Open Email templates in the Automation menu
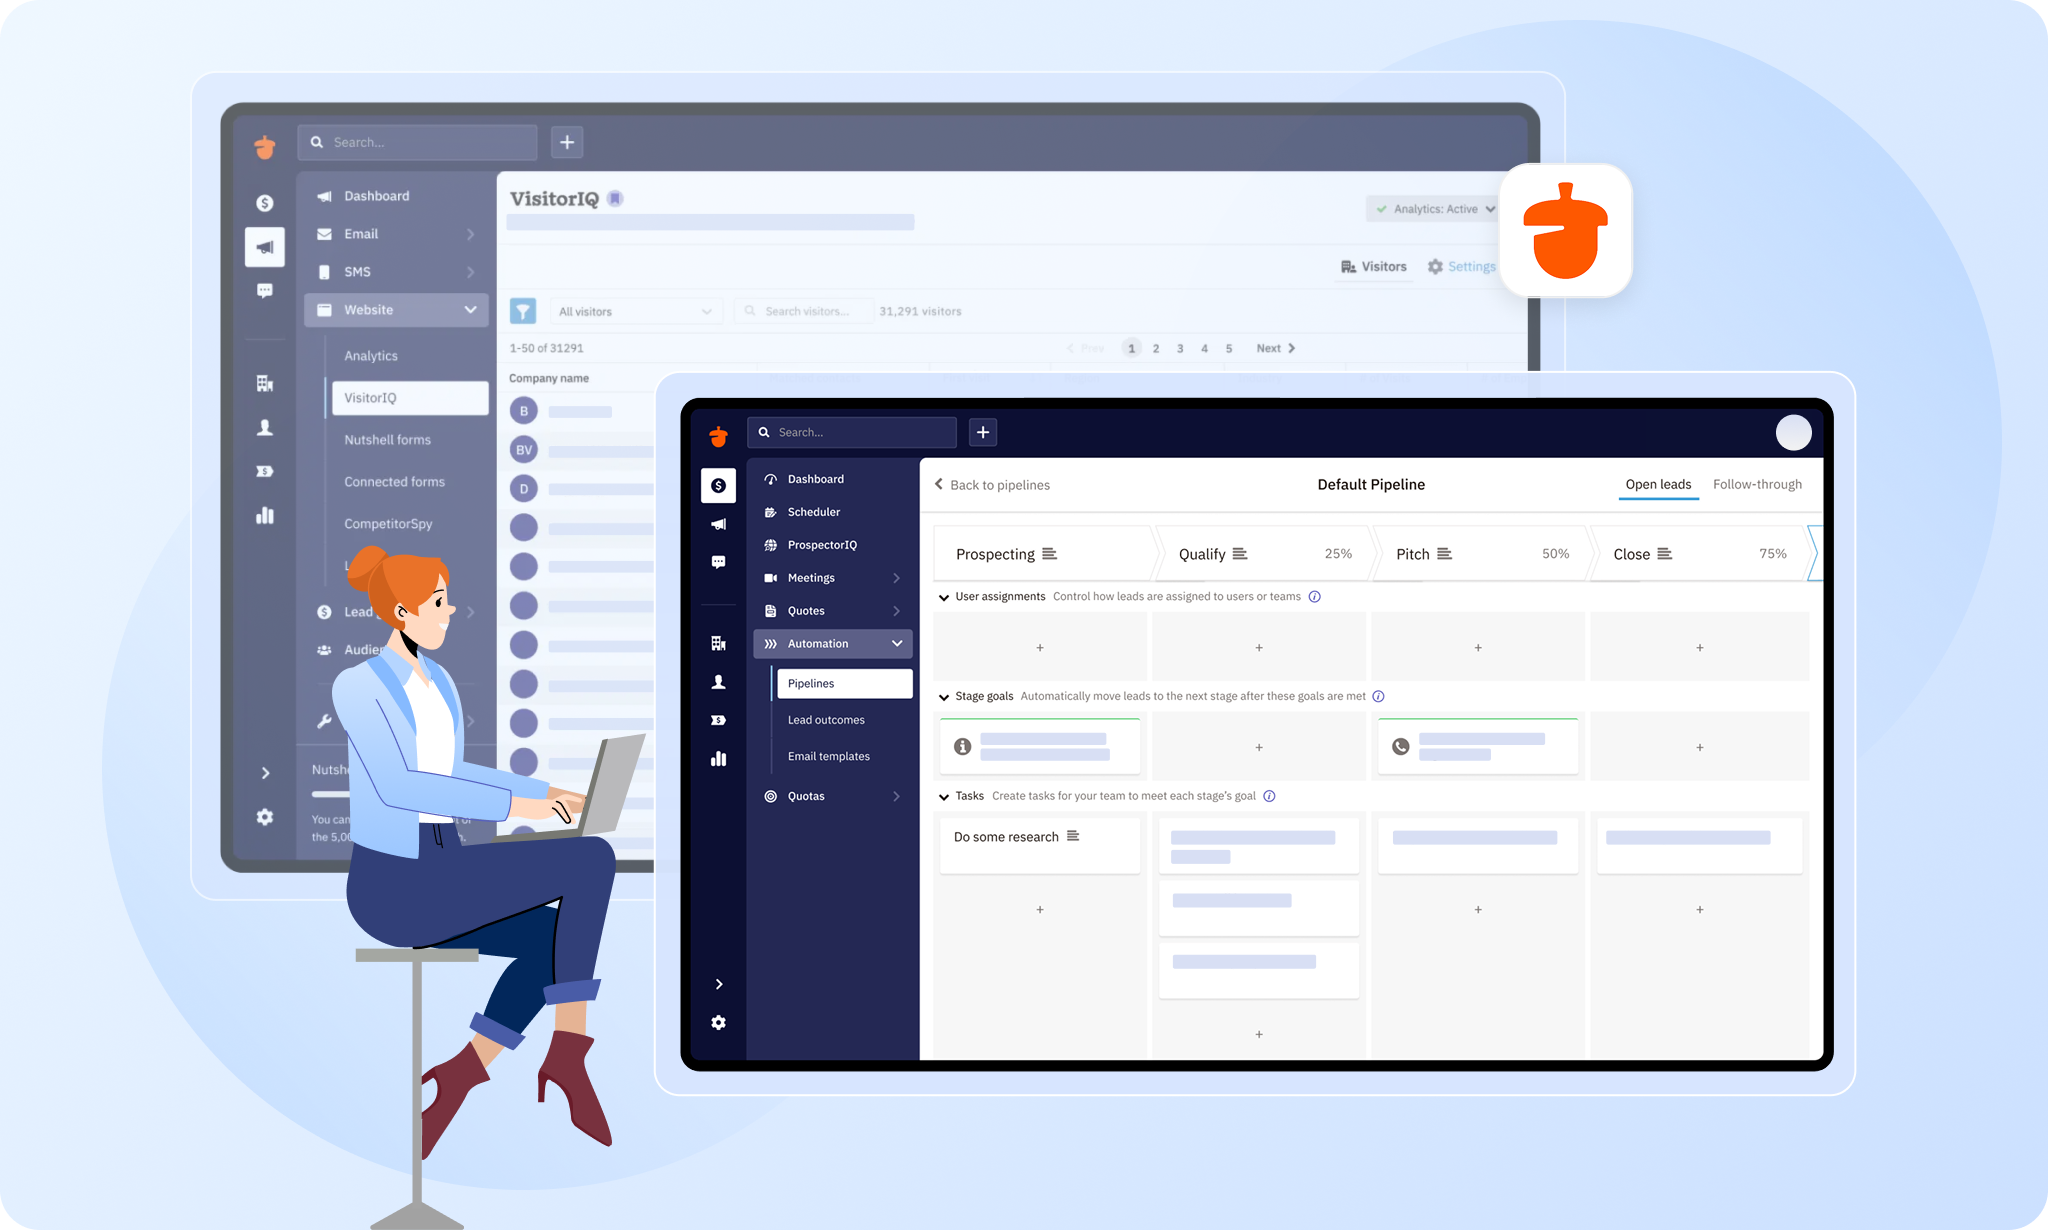 tap(828, 757)
